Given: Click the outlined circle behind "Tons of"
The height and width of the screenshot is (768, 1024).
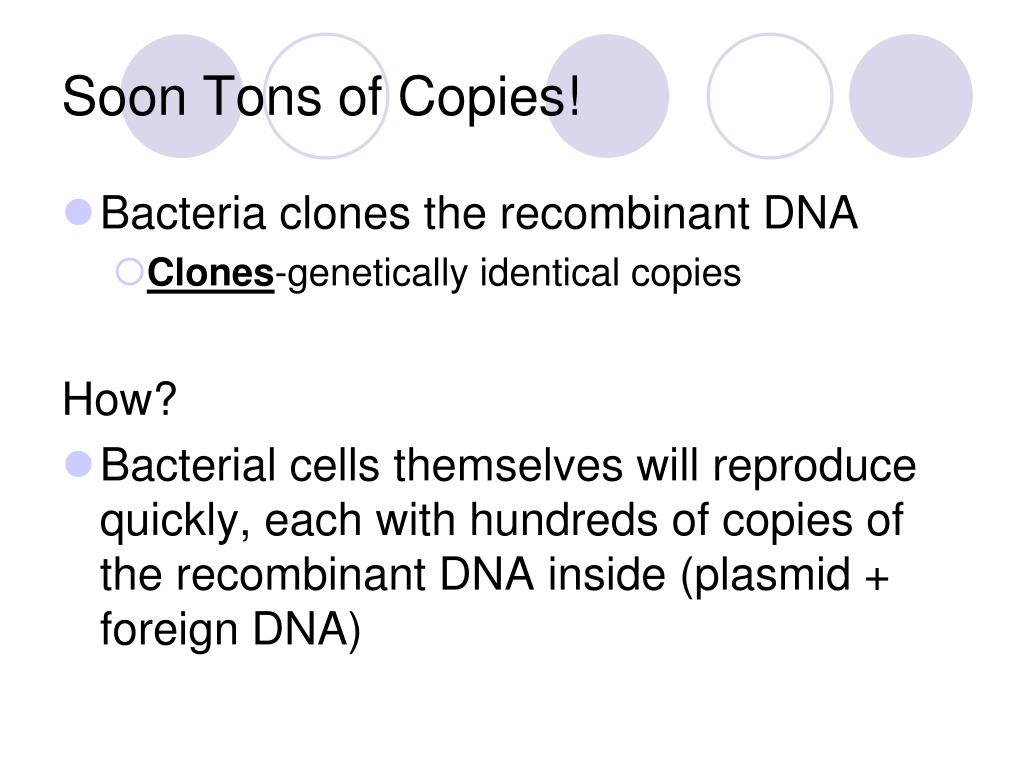Looking at the screenshot, I should 326,96.
